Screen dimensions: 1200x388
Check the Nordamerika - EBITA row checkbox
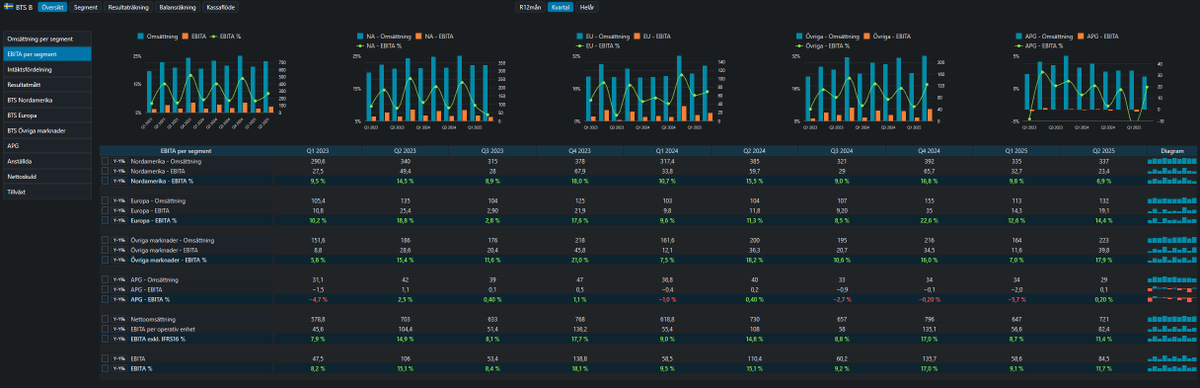pos(105,170)
